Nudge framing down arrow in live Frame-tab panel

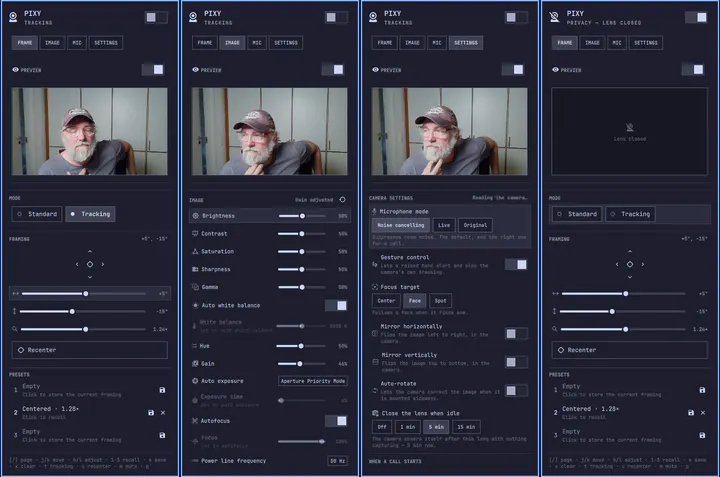click(90, 277)
